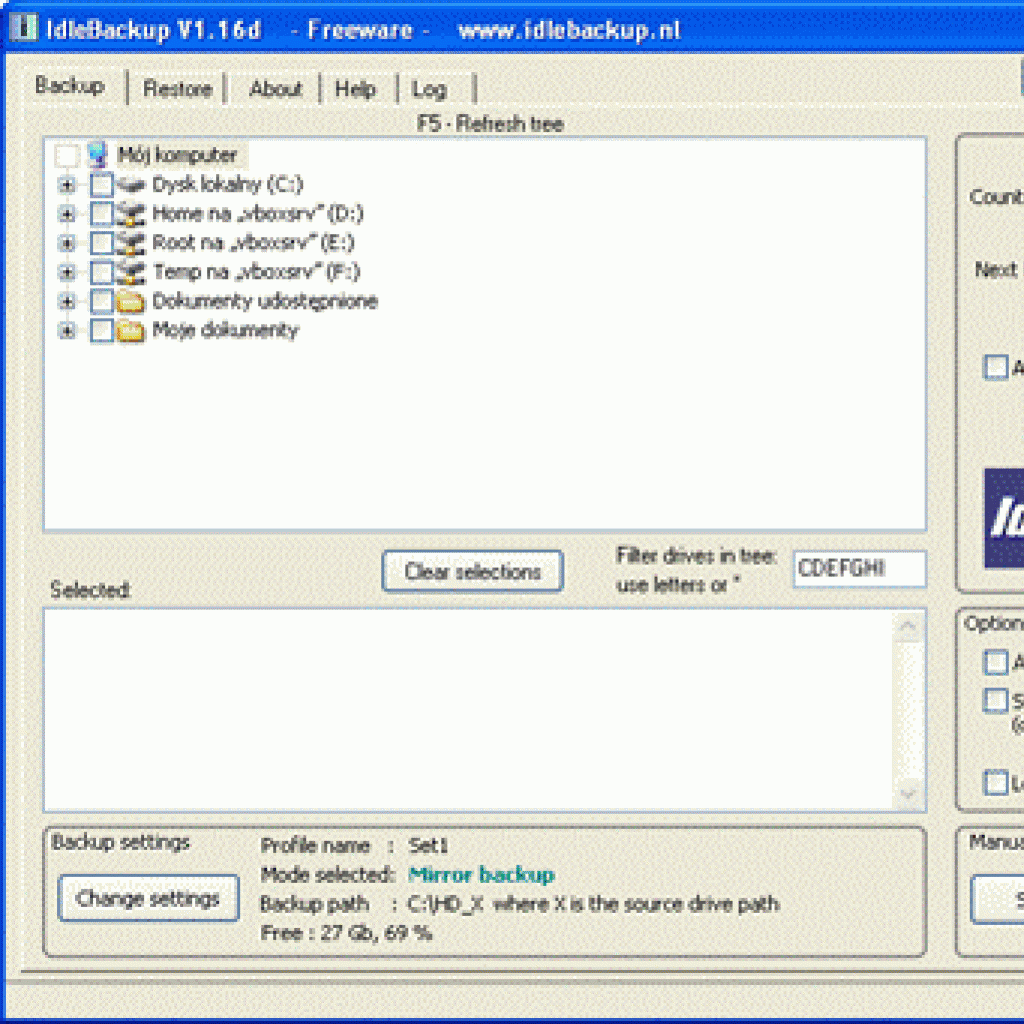Select the Dysk lokalny (C:) label
The height and width of the screenshot is (1024, 1024).
[x=228, y=185]
